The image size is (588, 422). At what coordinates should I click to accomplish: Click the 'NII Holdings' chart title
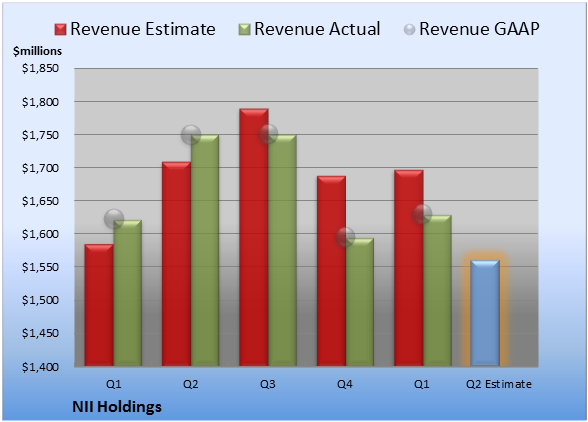coord(117,407)
